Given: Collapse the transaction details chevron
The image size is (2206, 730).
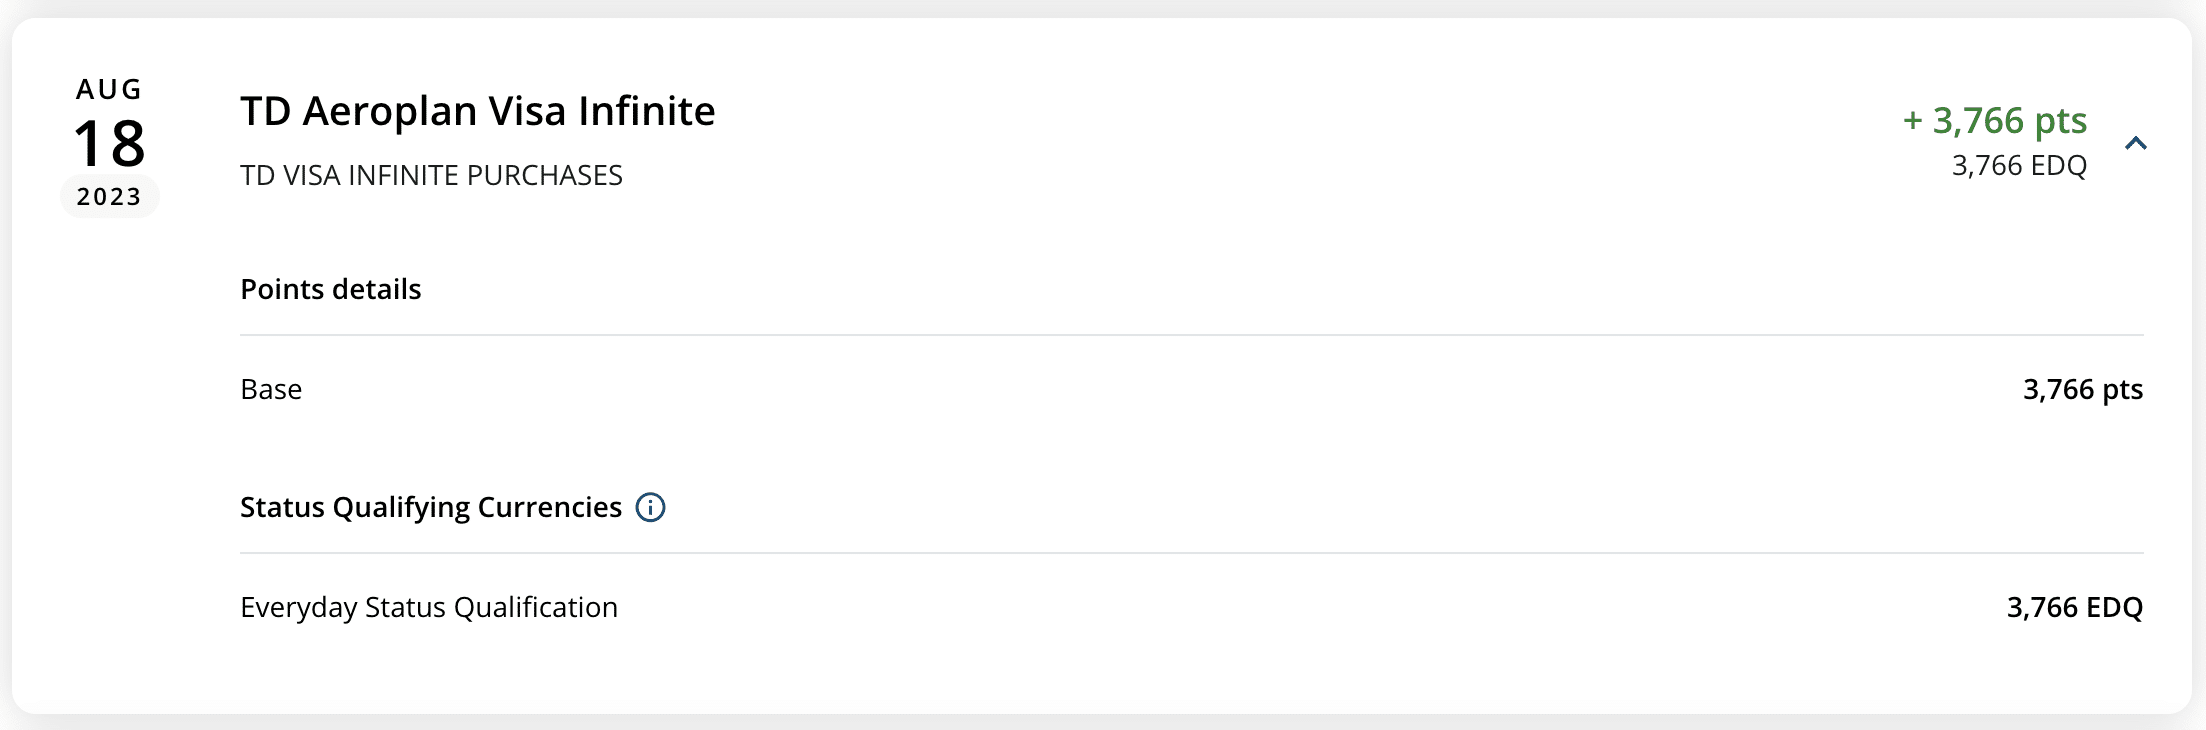Looking at the screenshot, I should coord(2135,143).
